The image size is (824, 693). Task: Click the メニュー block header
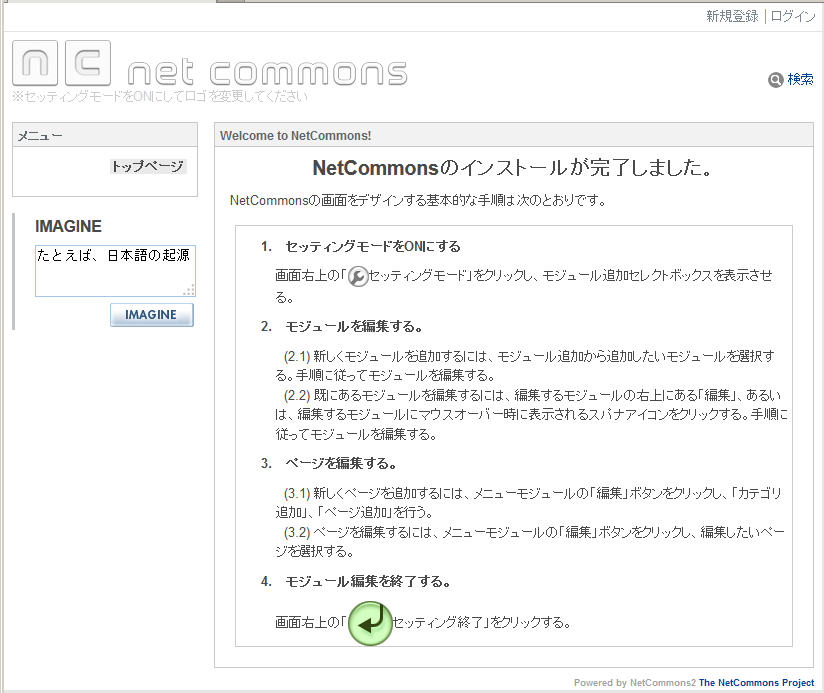point(105,135)
